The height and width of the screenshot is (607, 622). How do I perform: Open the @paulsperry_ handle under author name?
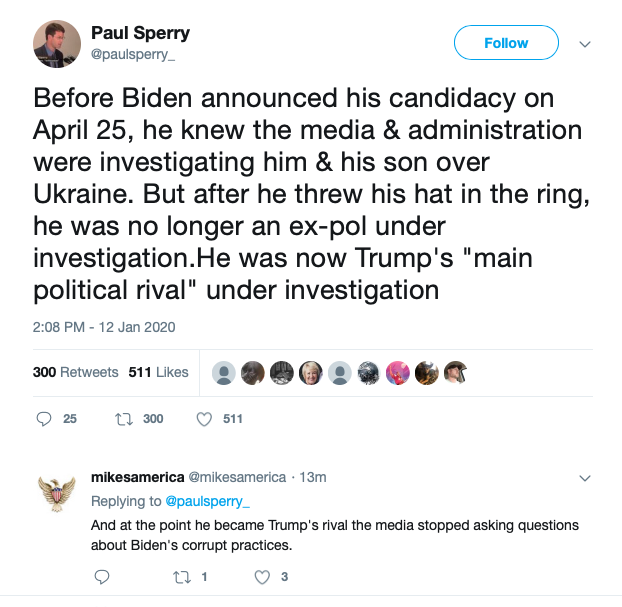coord(133,55)
